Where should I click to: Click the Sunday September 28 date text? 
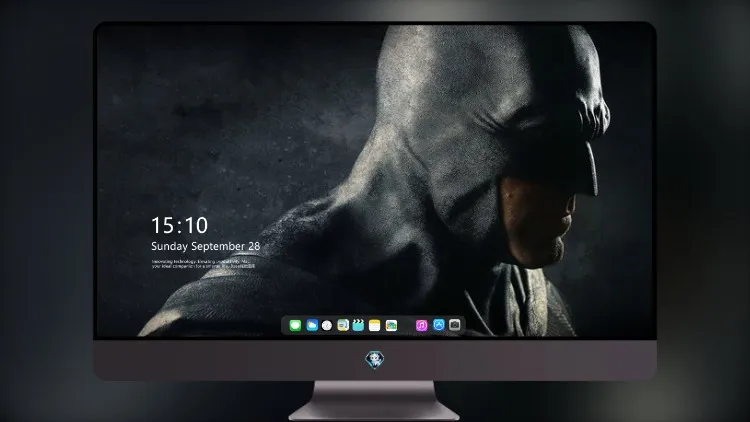pos(206,246)
